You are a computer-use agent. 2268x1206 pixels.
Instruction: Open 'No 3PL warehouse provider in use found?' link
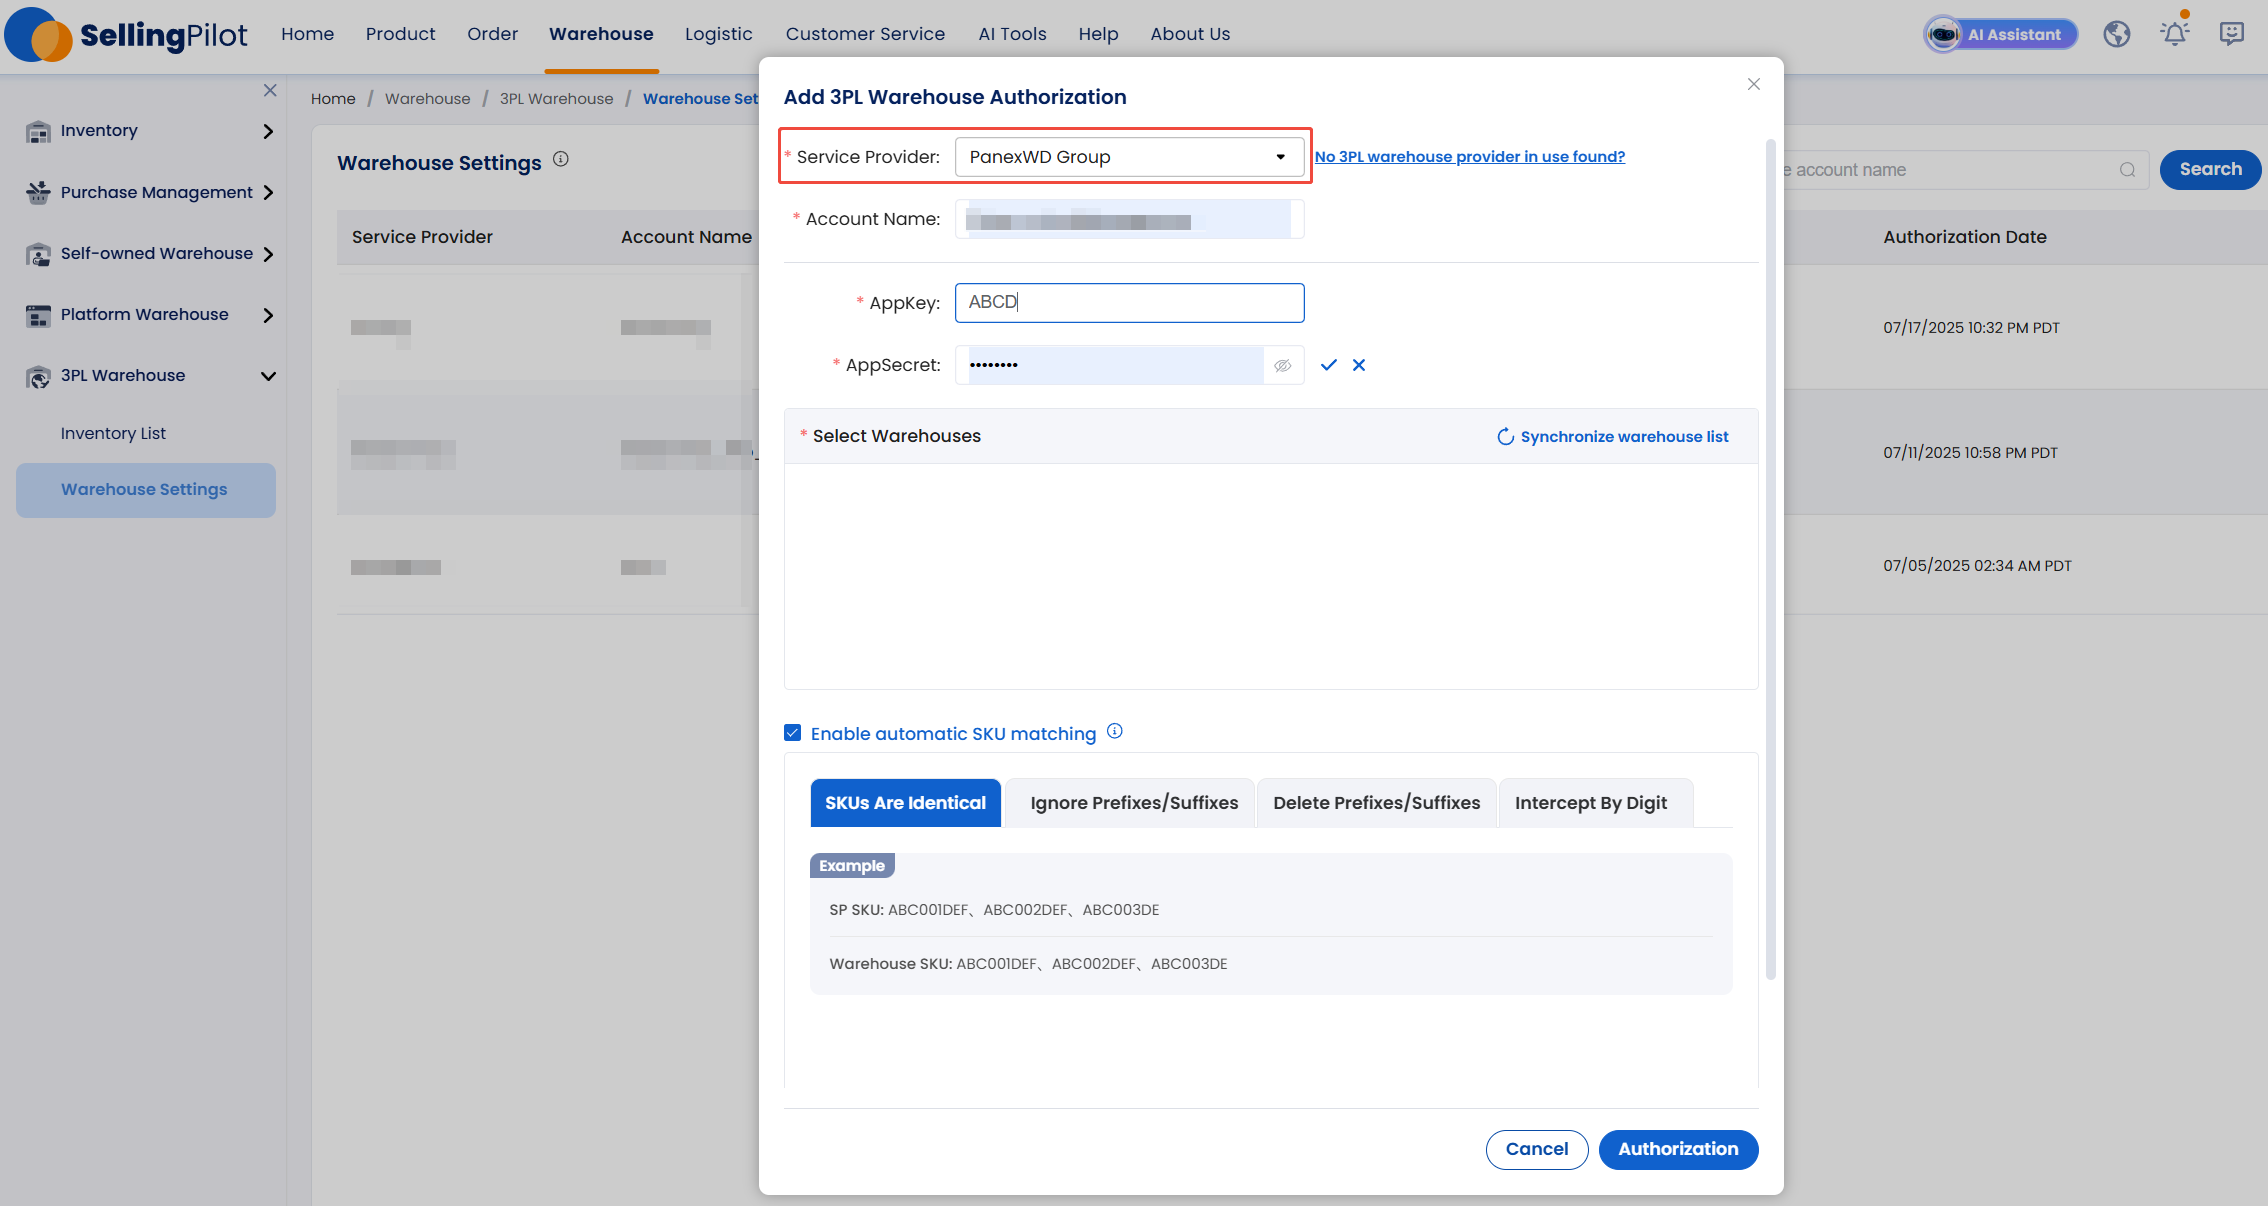pyautogui.click(x=1469, y=157)
